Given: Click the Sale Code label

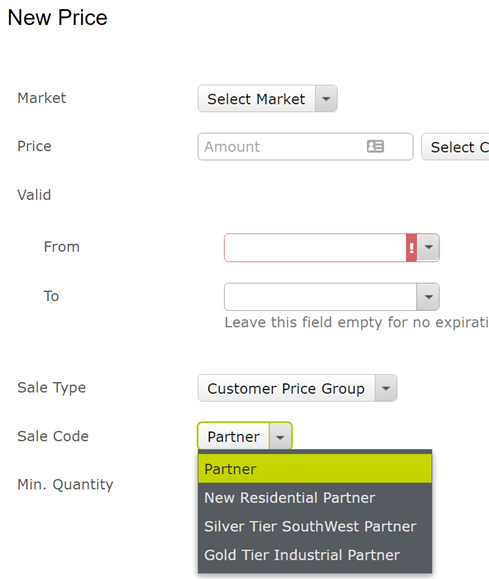Looking at the screenshot, I should [x=53, y=436].
